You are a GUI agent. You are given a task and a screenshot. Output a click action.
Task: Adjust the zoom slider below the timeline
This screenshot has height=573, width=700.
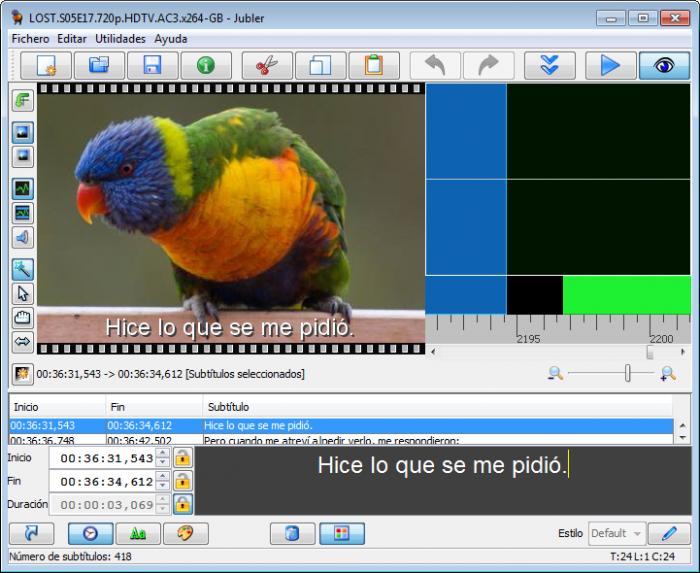coord(627,373)
